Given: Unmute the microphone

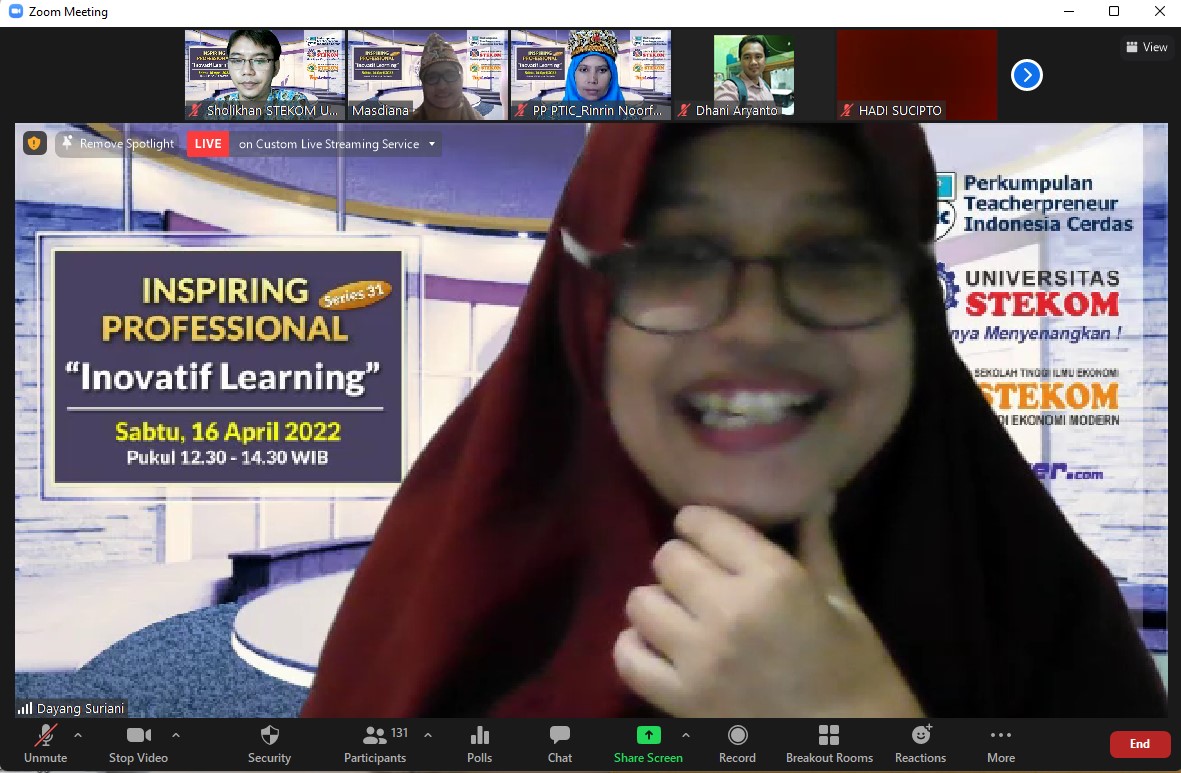Looking at the screenshot, I should tap(45, 744).
